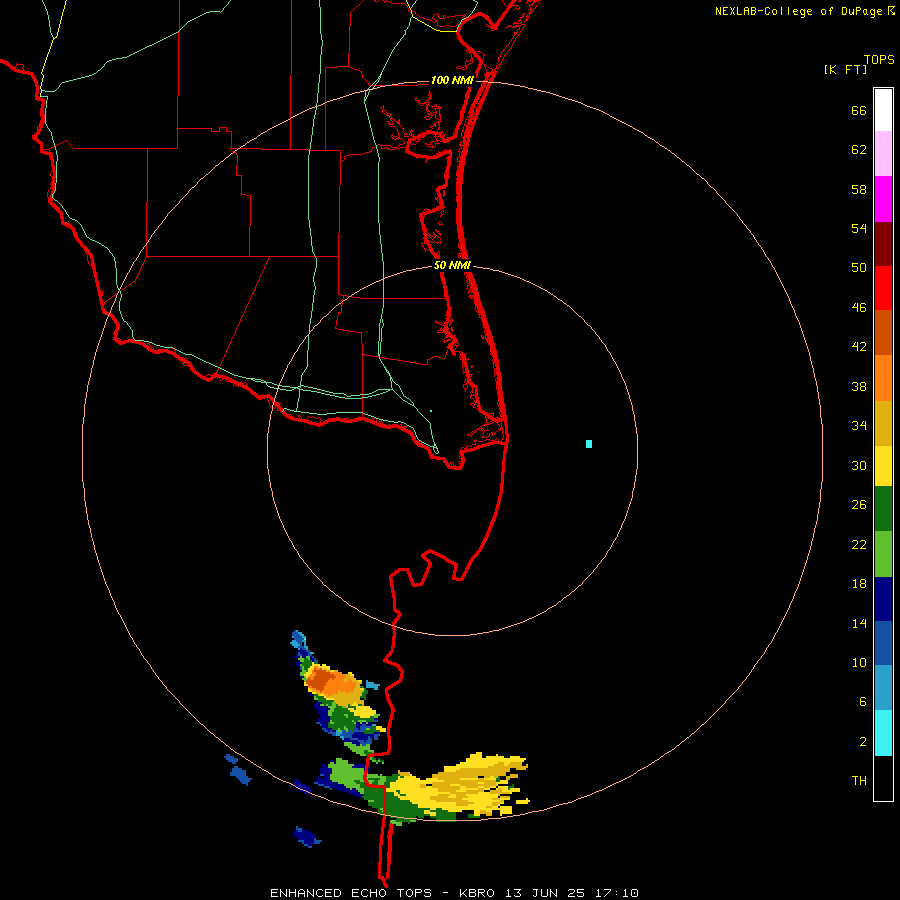Click the 18 value in the legend
This screenshot has height=900, width=900.
tap(859, 584)
